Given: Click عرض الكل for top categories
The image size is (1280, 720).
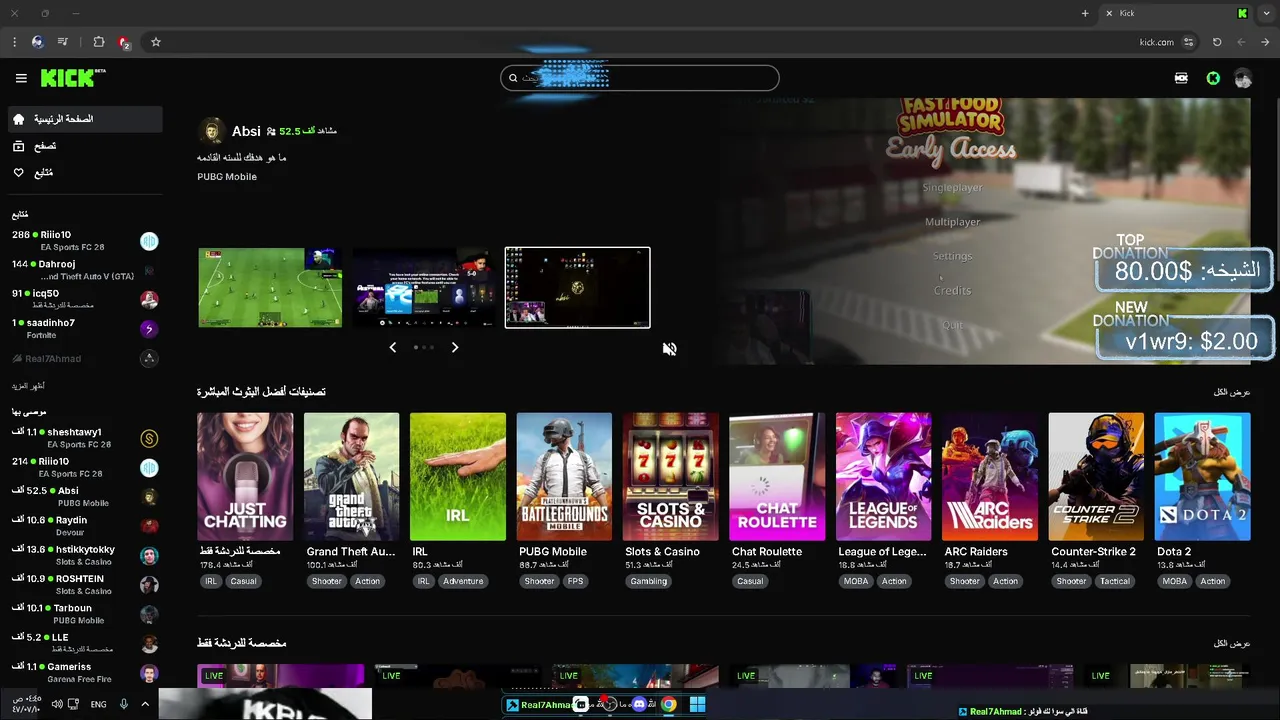Looking at the screenshot, I should [1232, 392].
